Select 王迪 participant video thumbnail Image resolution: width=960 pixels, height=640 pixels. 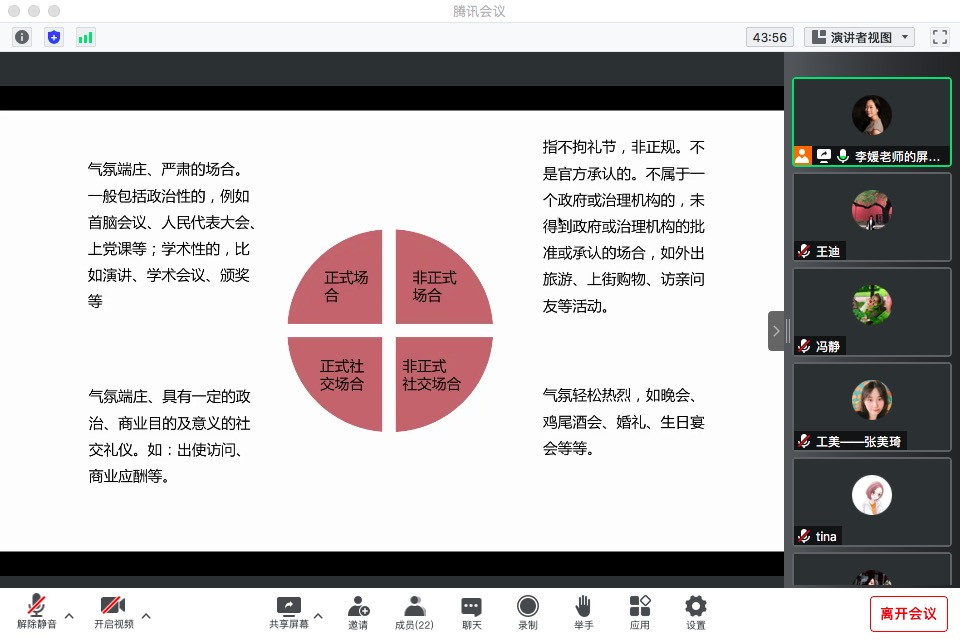(x=871, y=217)
